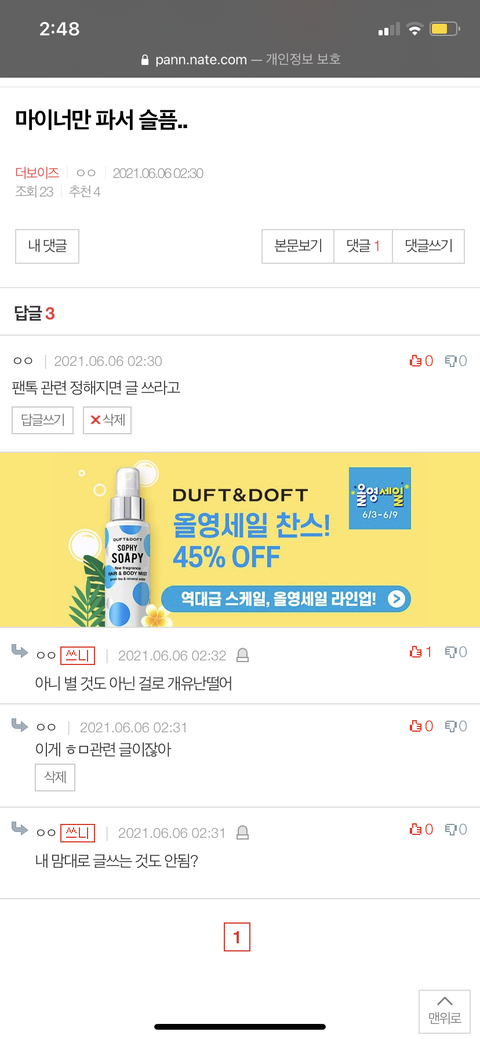Select 댓글 1 tab
480x1039 pixels.
363,246
